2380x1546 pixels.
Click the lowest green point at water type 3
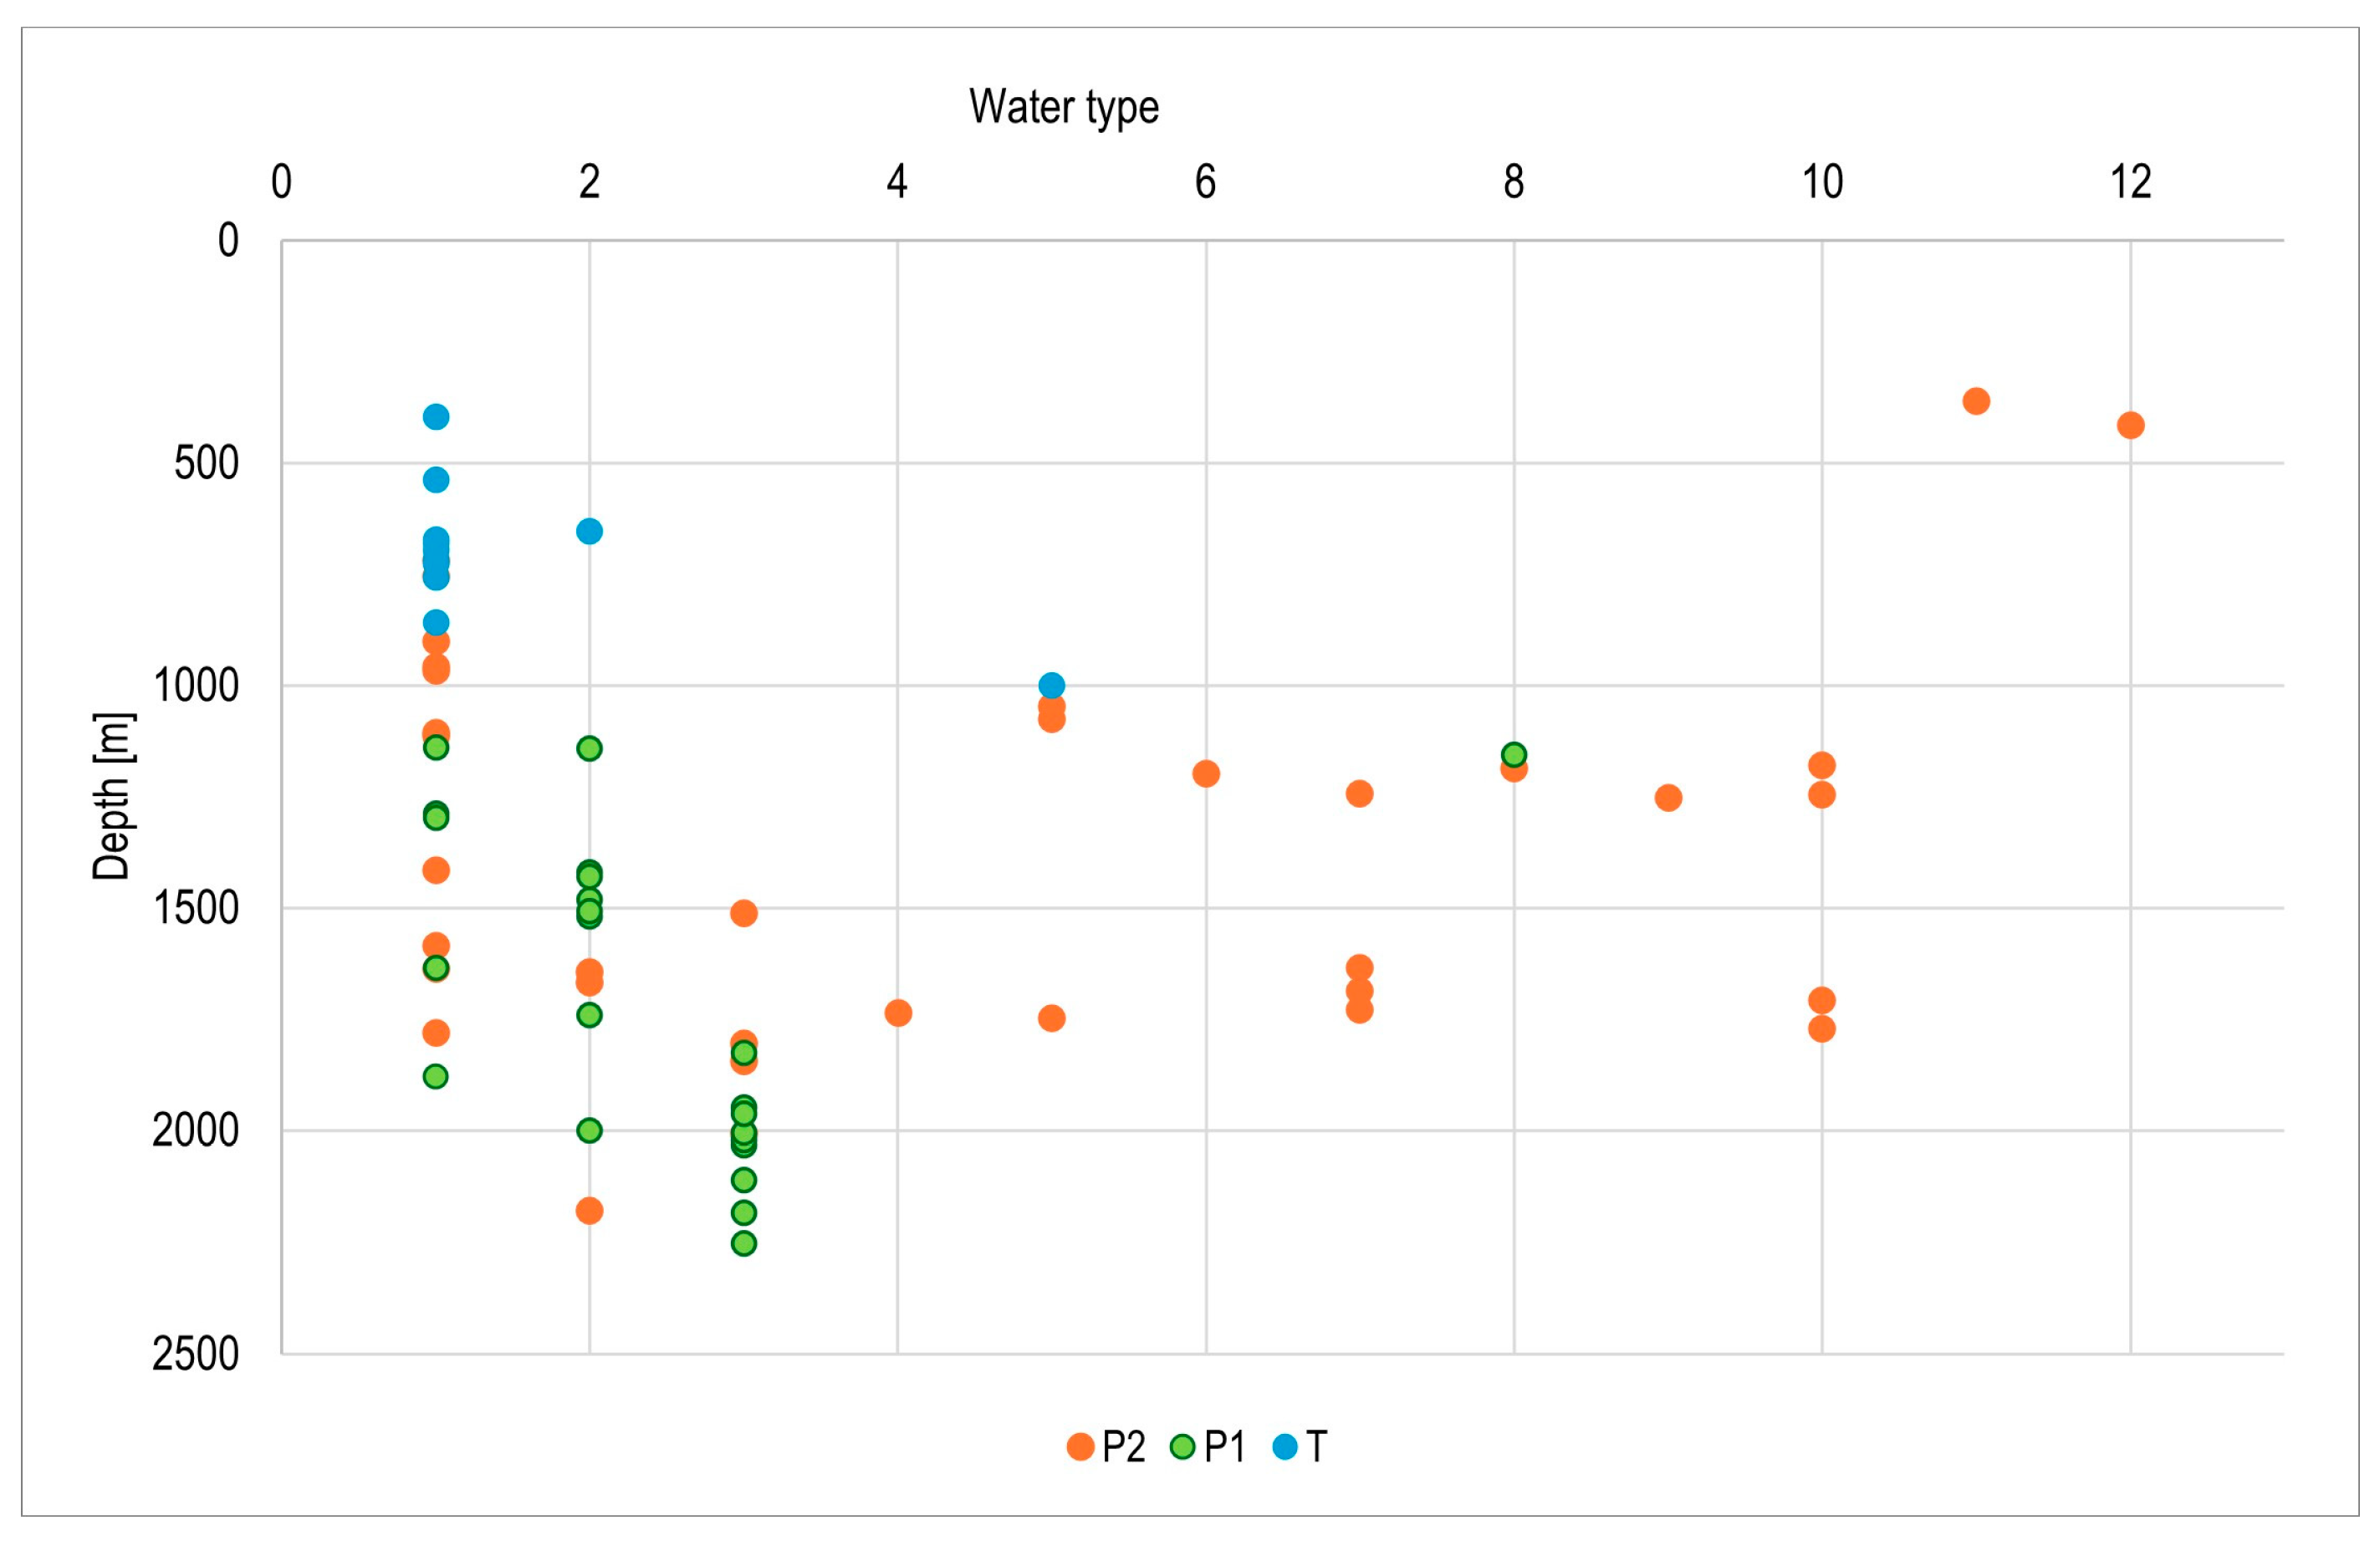point(743,1243)
